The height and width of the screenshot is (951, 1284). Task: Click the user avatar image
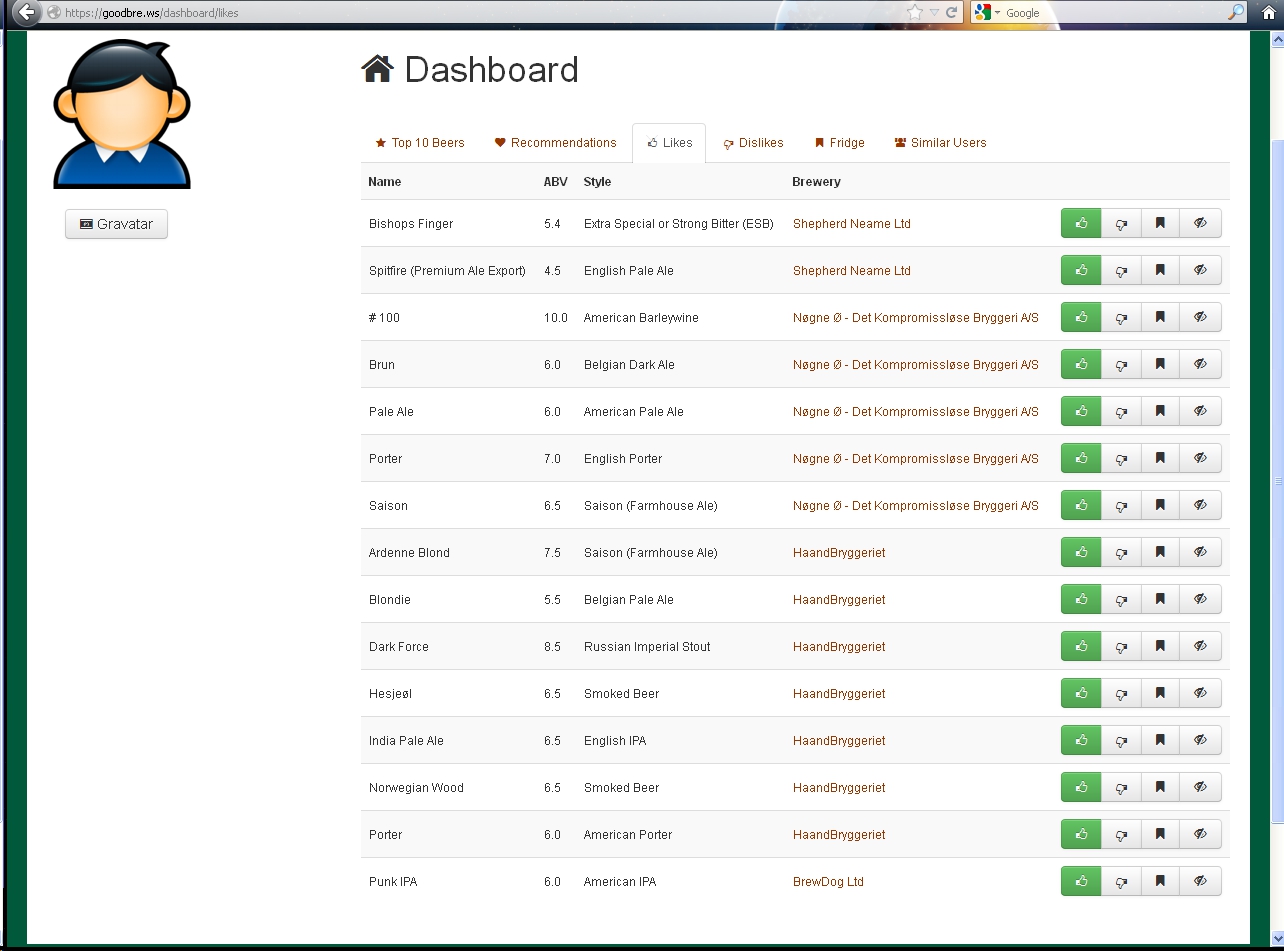[121, 114]
